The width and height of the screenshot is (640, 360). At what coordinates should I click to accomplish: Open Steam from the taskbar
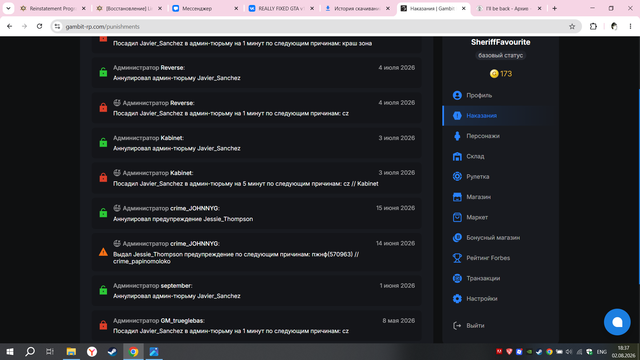pos(112,351)
